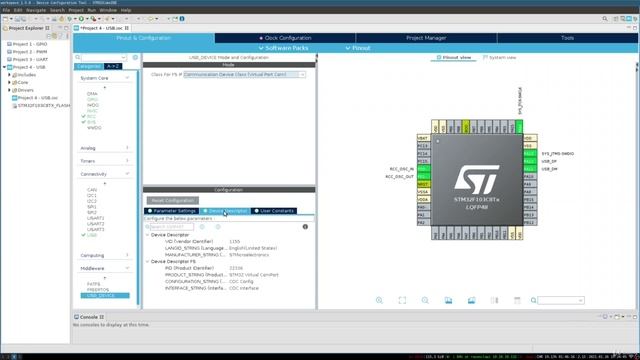Open the Pinout dropdown menu

[x=358, y=48]
